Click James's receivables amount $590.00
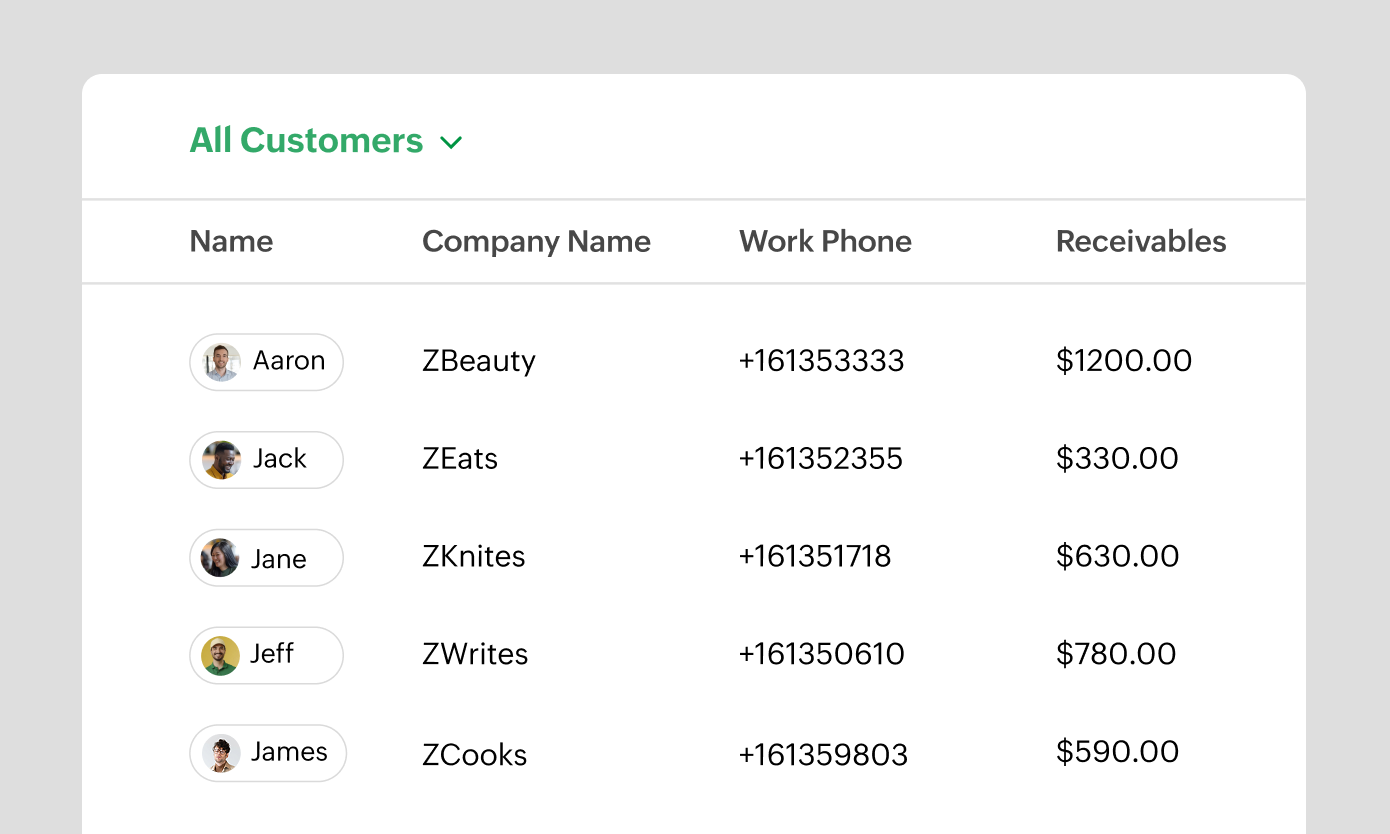Screen dimensions: 1390x834 (1117, 751)
